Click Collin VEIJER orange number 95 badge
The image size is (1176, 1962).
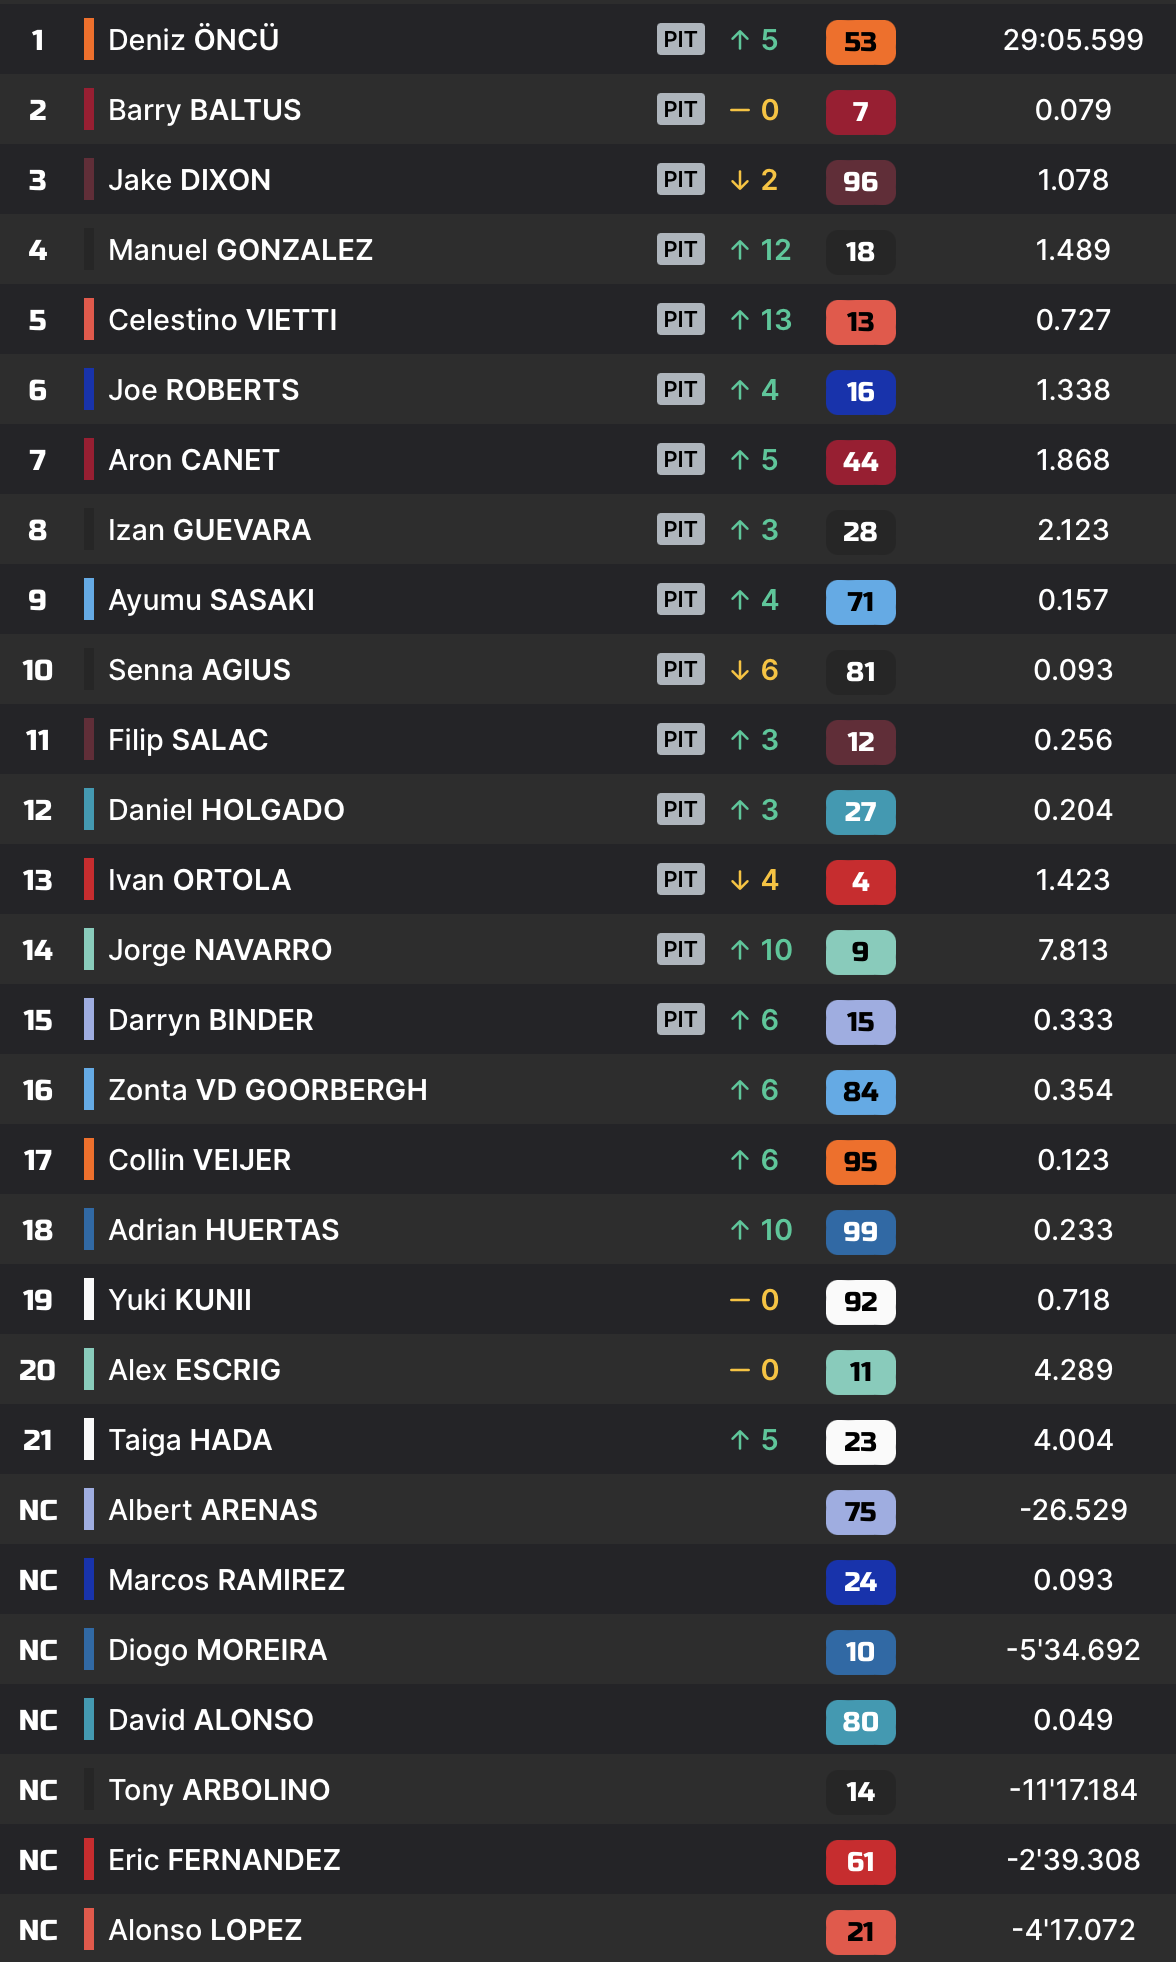click(860, 1161)
